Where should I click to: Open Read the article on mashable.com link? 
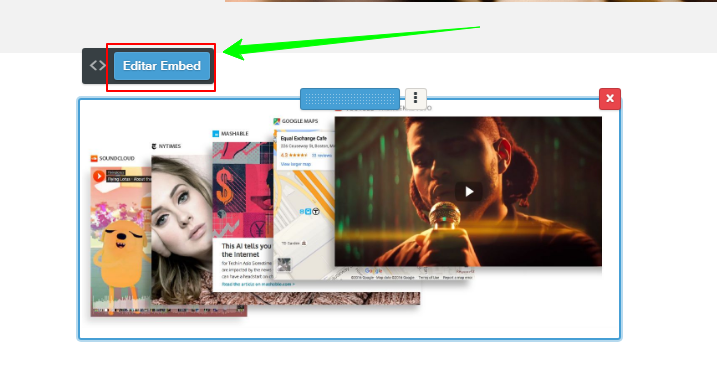pos(258,284)
